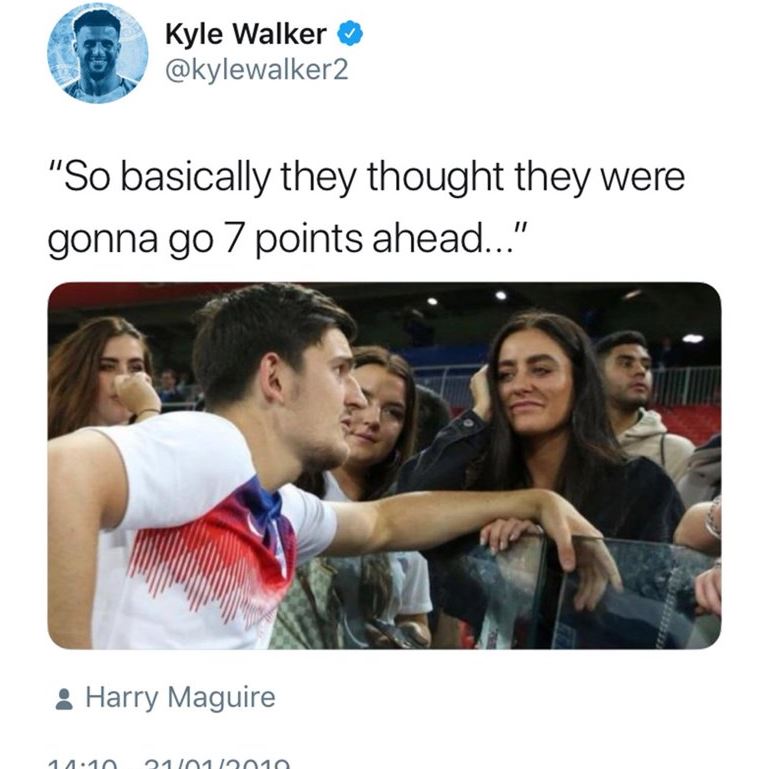769x769 pixels.
Task: Click the tweet's 31/01/2019 date
Action: coord(217,764)
